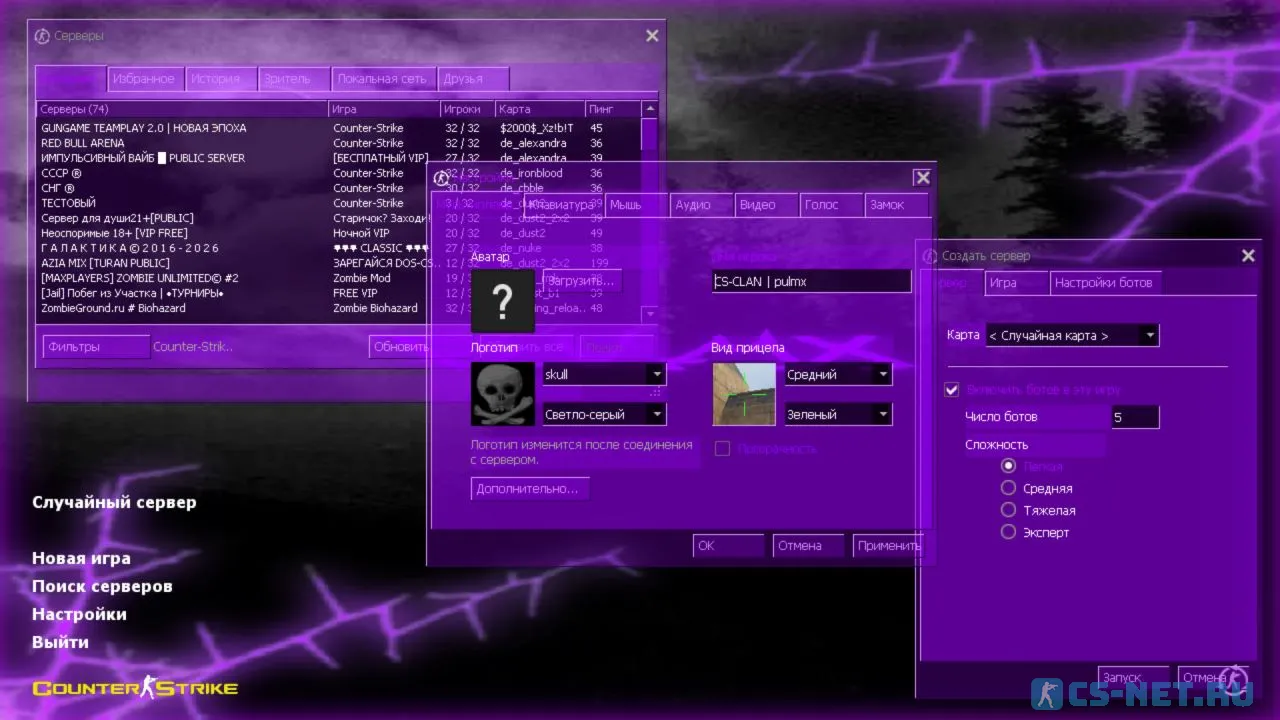Click the player name input field
This screenshot has height=720, width=1280.
tap(811, 282)
